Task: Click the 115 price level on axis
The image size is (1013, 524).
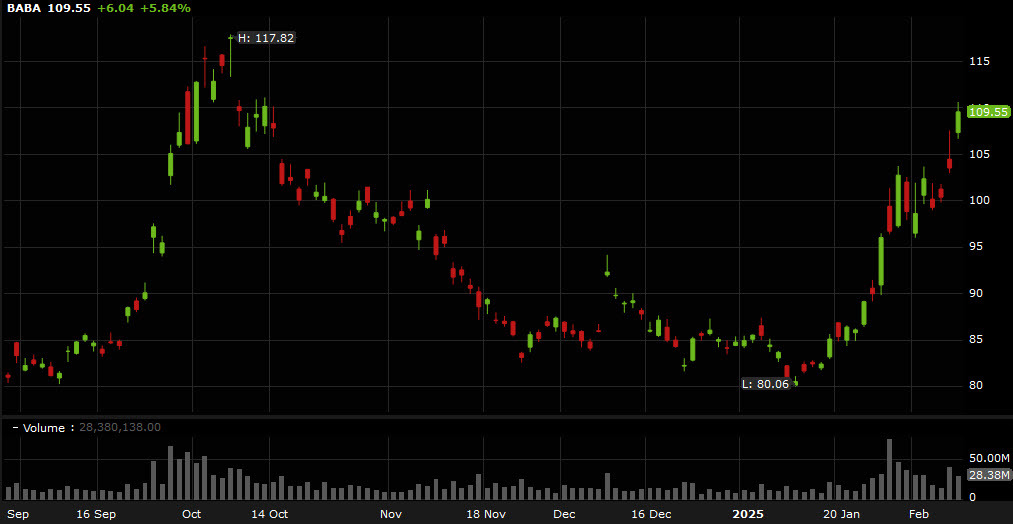Action: pos(978,61)
